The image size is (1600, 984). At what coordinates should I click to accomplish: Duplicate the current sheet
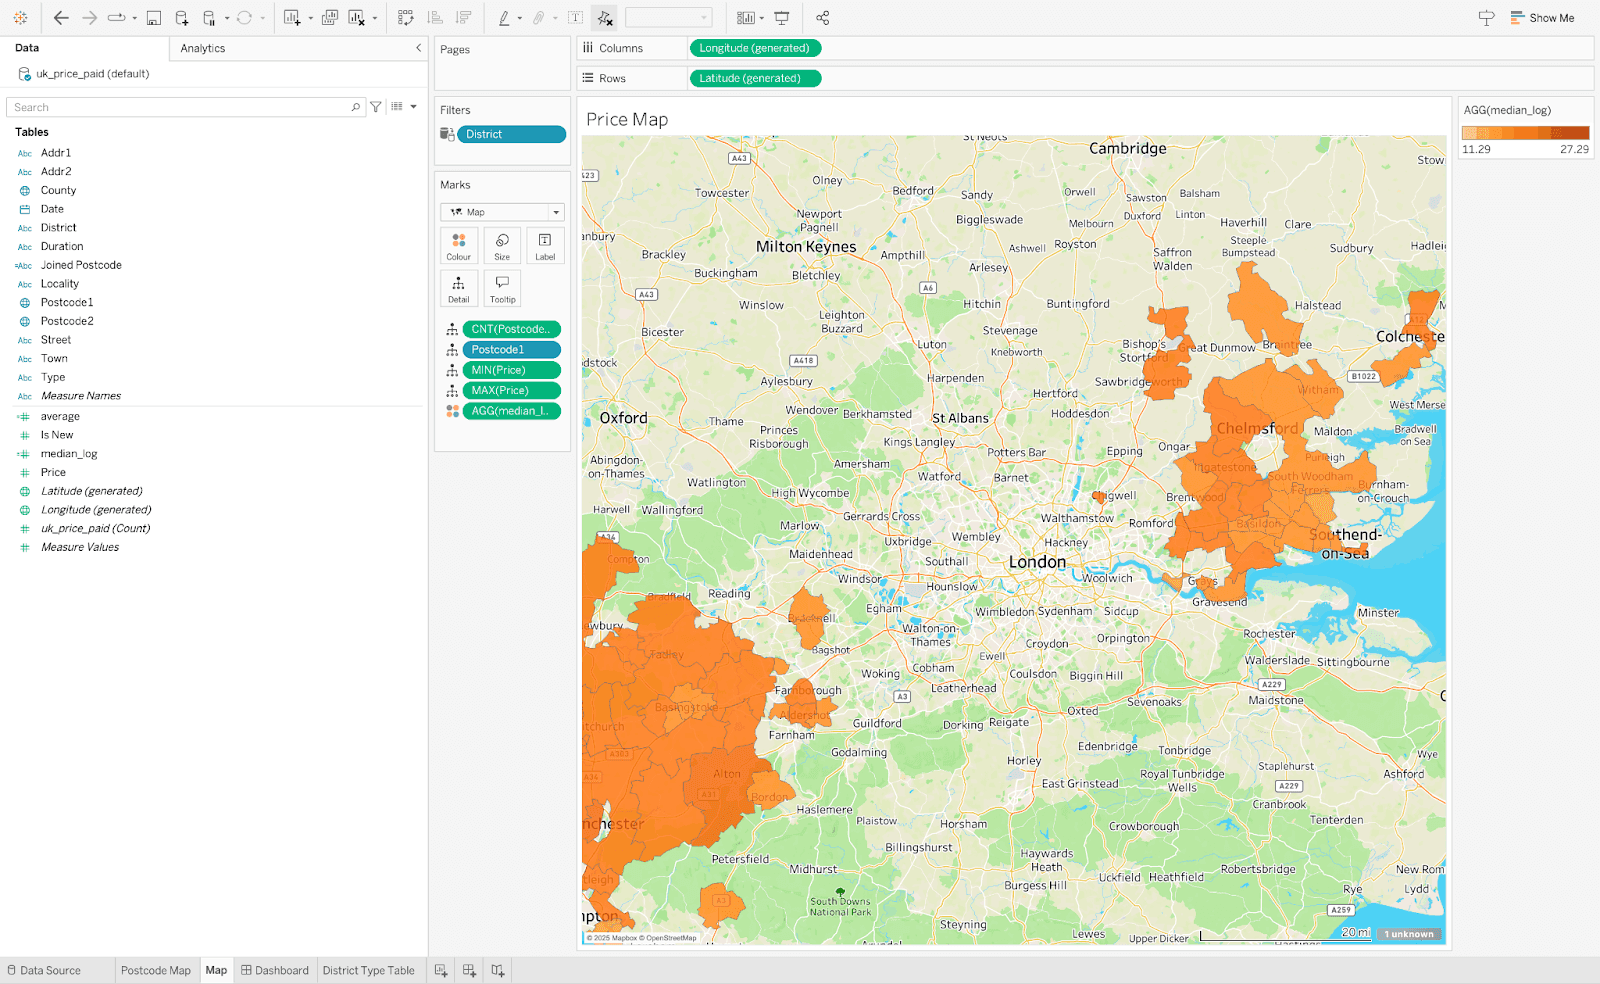[329, 18]
